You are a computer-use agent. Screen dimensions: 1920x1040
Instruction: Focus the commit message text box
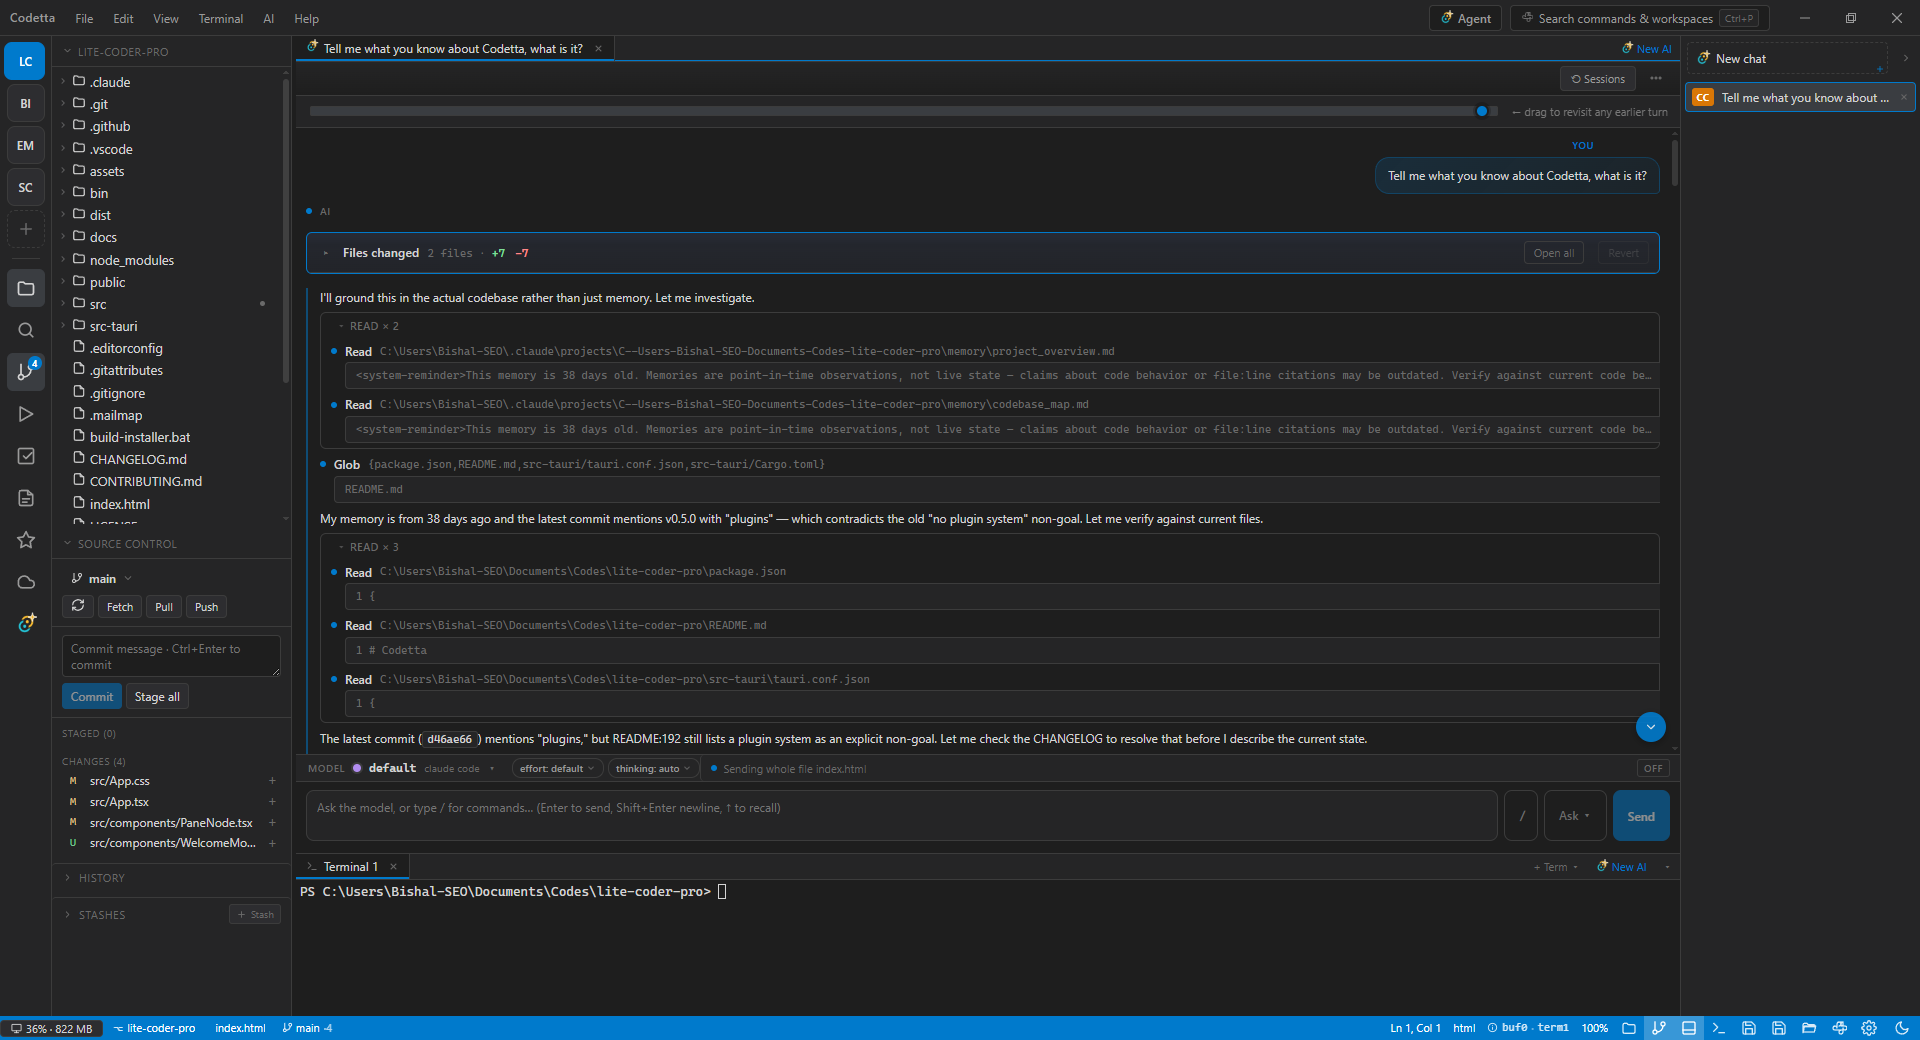coord(171,657)
